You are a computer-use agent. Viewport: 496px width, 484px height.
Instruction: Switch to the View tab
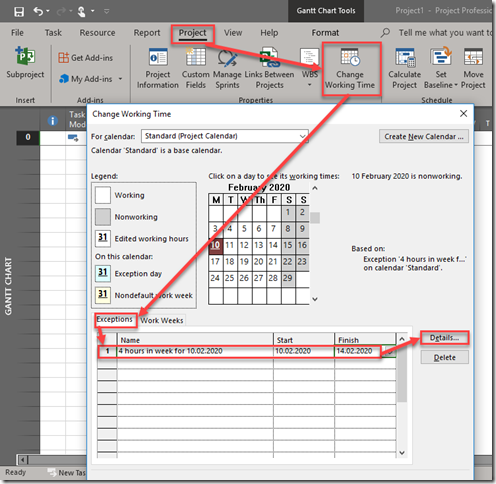tap(233, 33)
